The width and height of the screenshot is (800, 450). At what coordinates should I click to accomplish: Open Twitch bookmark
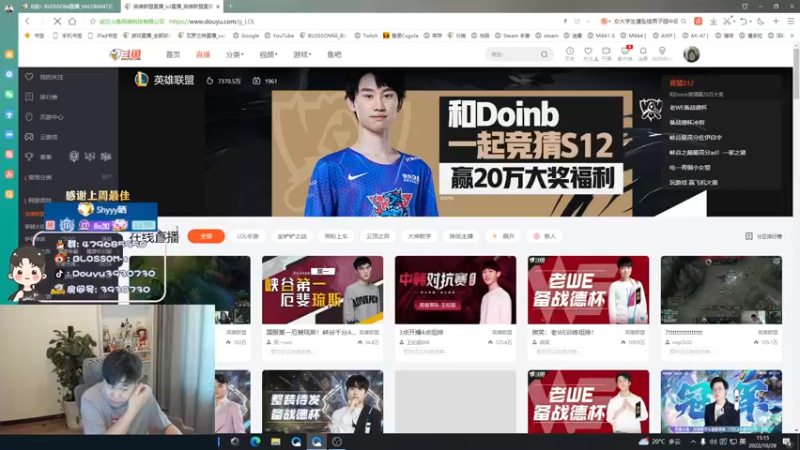pyautogui.click(x=366, y=36)
